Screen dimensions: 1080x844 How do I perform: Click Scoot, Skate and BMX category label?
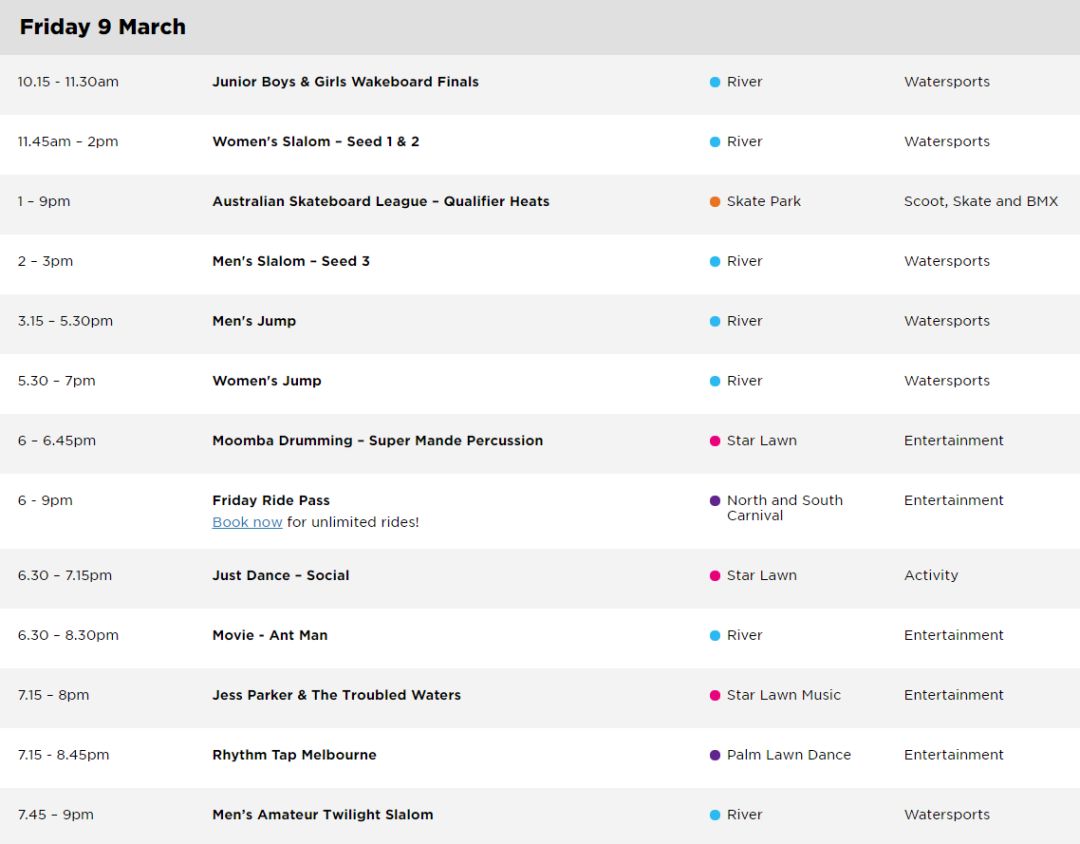(981, 201)
